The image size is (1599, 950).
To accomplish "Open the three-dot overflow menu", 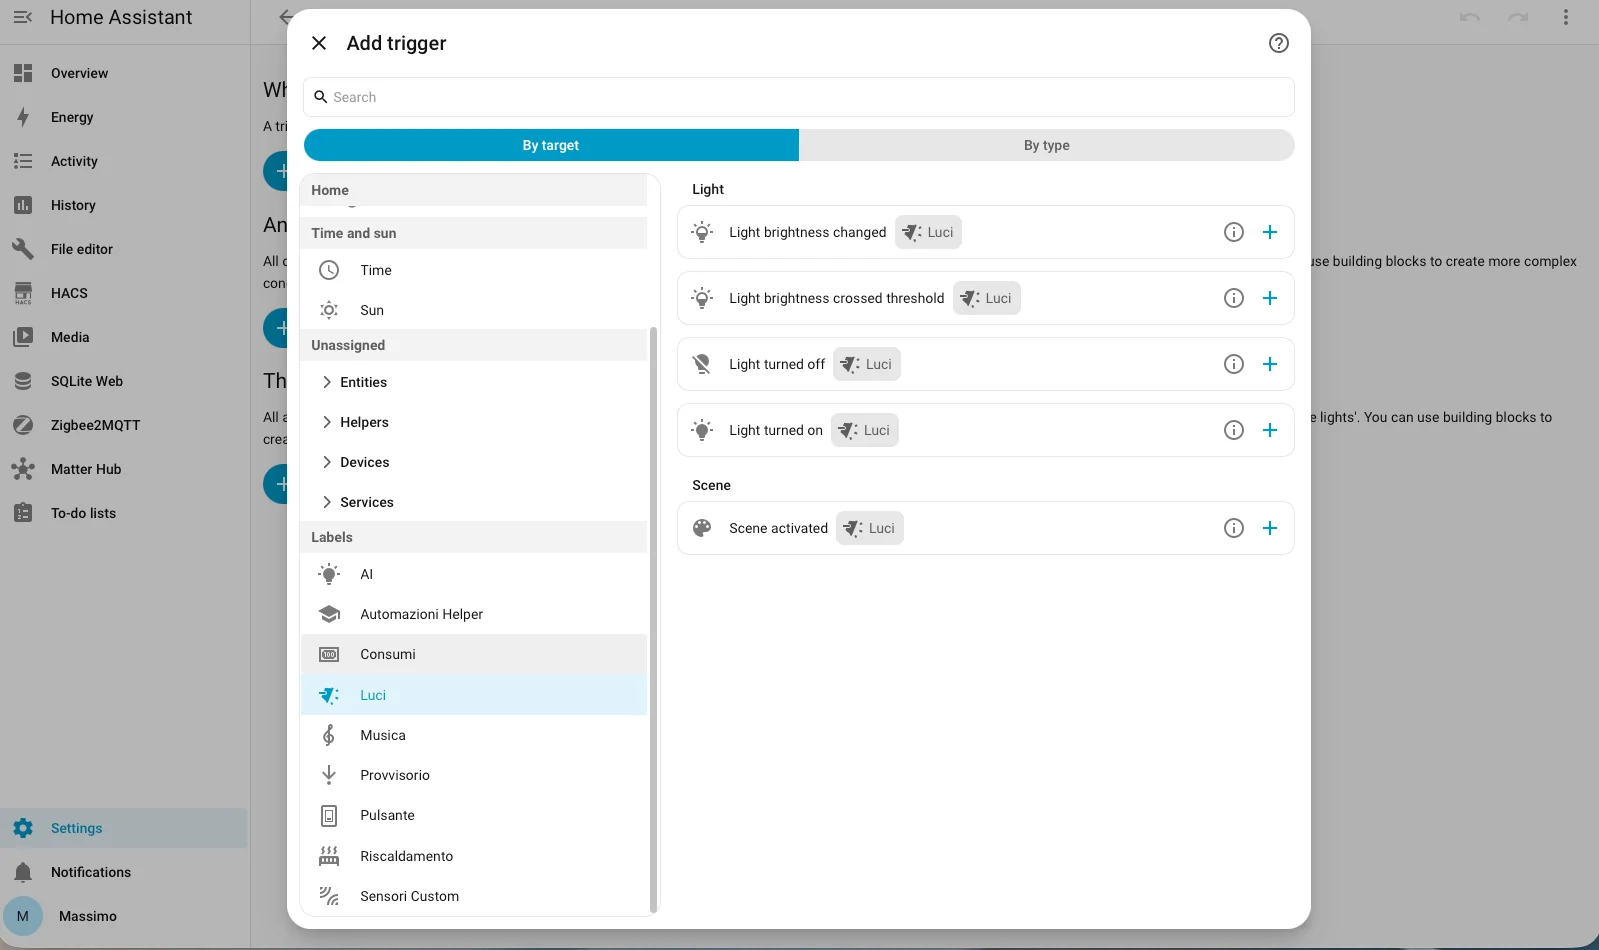I will coord(1566,17).
